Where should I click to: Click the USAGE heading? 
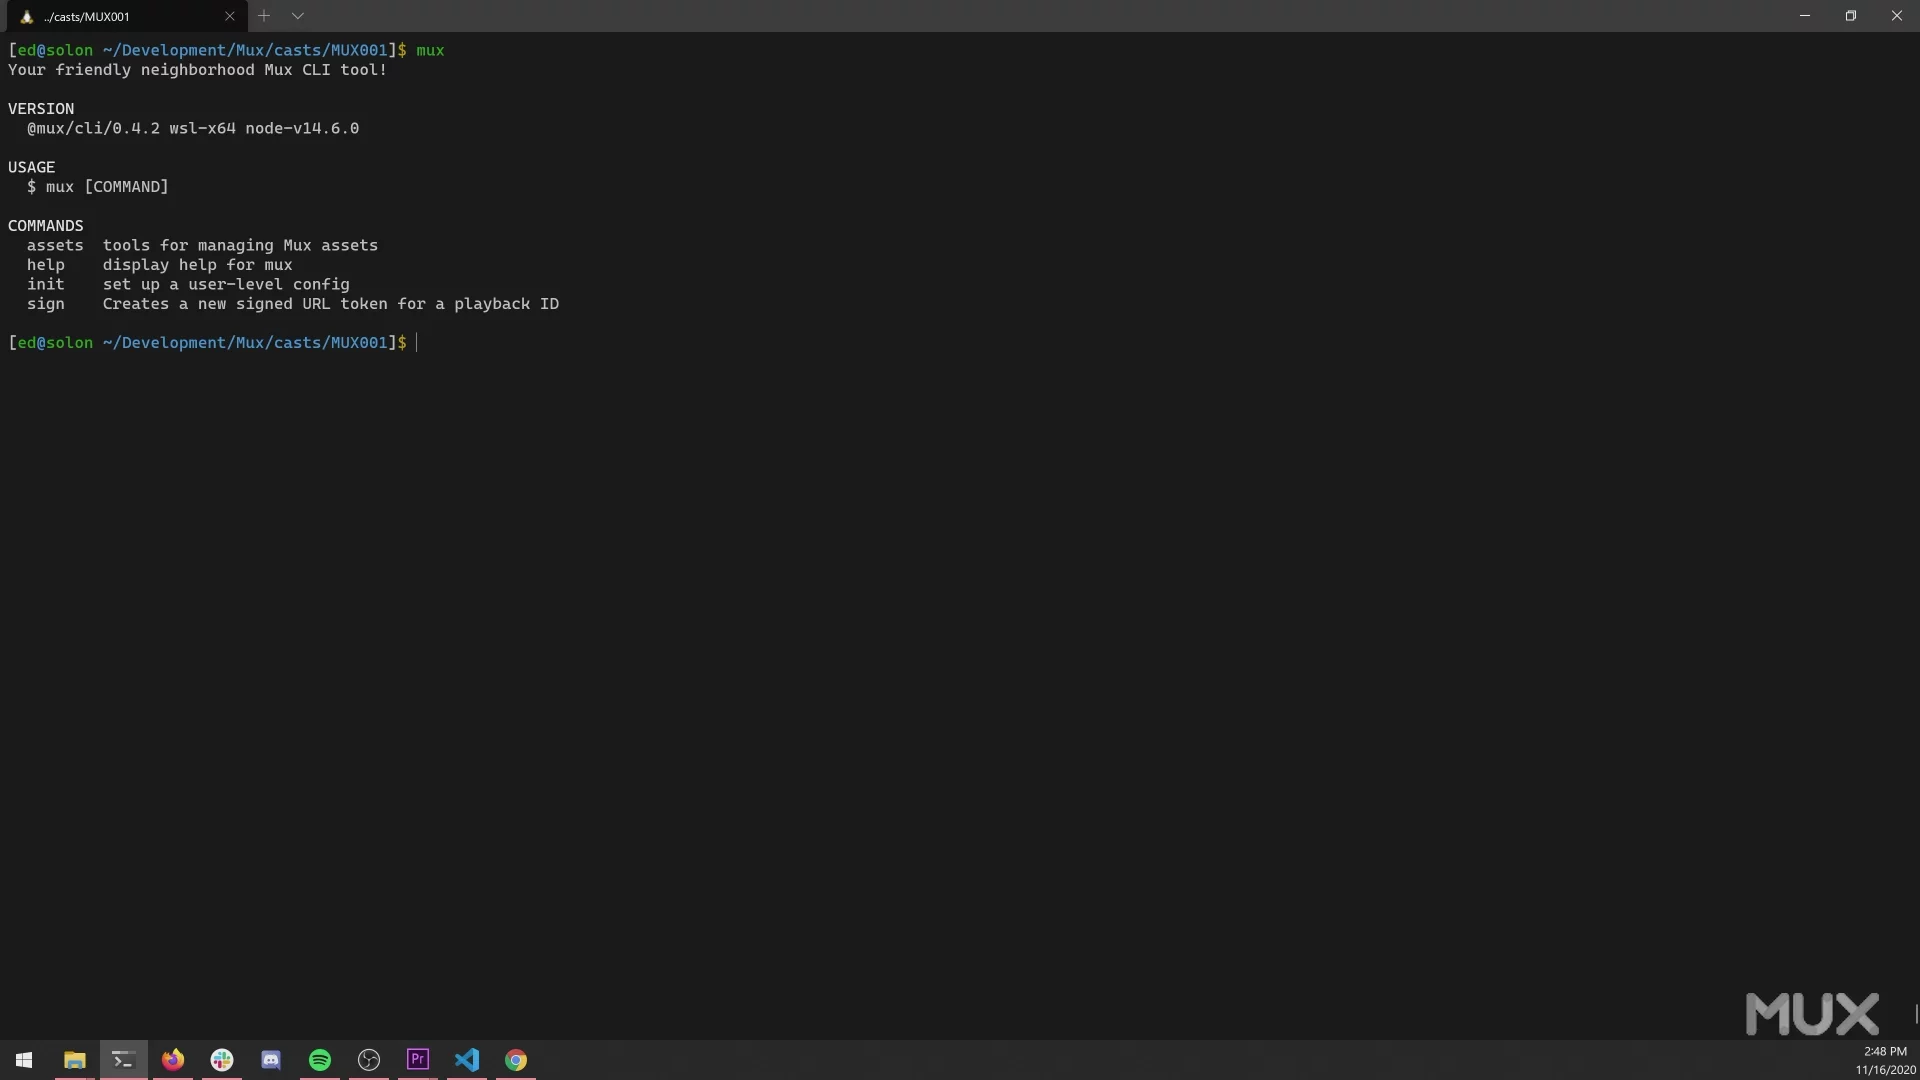pos(32,168)
